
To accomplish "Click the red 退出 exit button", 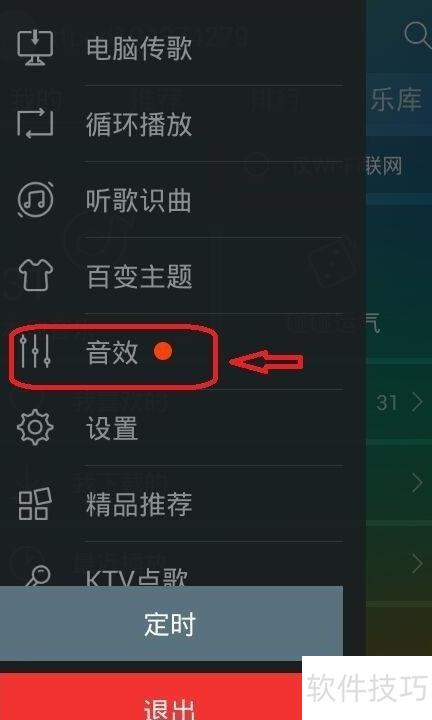I will [151, 696].
